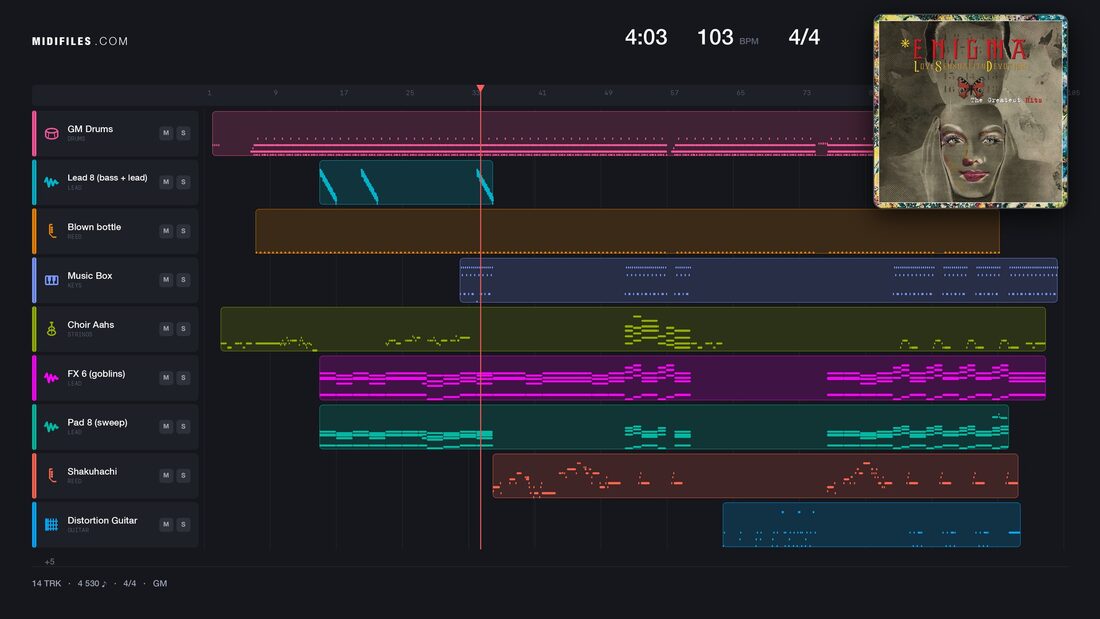Click the 103 BPM tempo value
The image size is (1100, 619).
pos(715,37)
